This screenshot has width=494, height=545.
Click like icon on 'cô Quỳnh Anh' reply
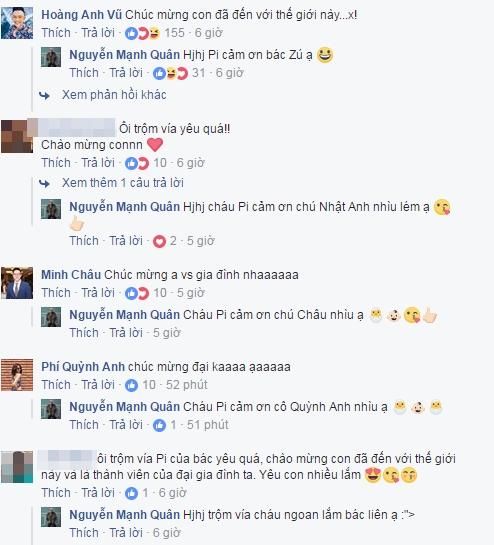pos(159,425)
